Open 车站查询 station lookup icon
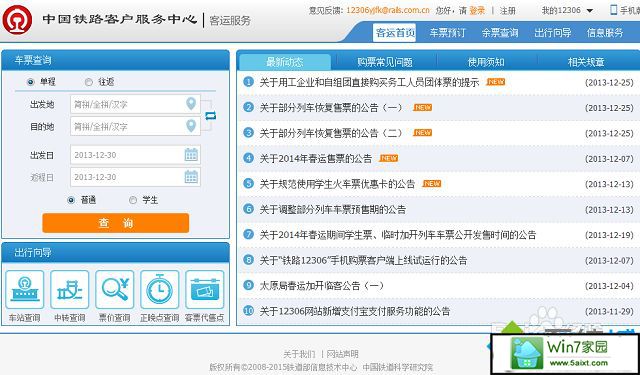Viewport: 640px width, 375px height. point(24,289)
